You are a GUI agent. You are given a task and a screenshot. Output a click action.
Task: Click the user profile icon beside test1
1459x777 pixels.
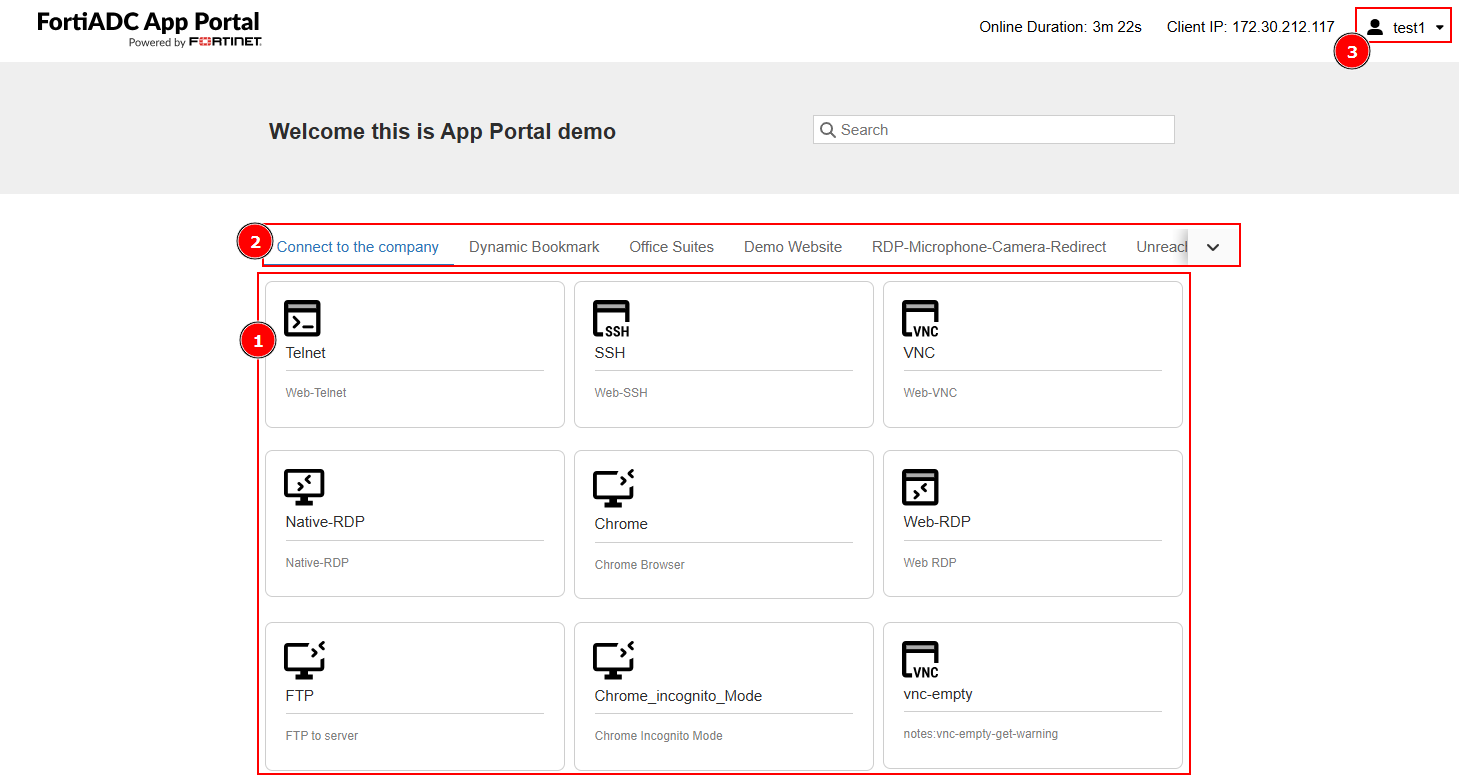[1375, 27]
